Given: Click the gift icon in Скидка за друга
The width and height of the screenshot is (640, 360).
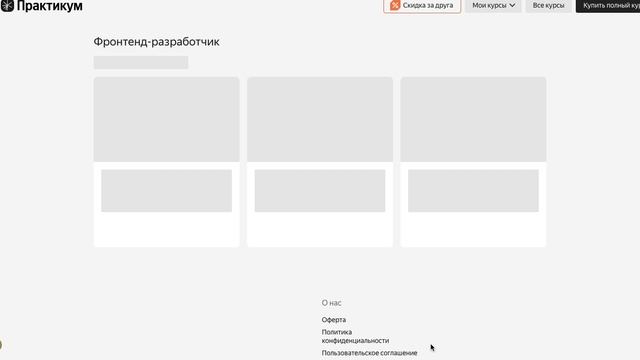Looking at the screenshot, I should [x=395, y=5].
